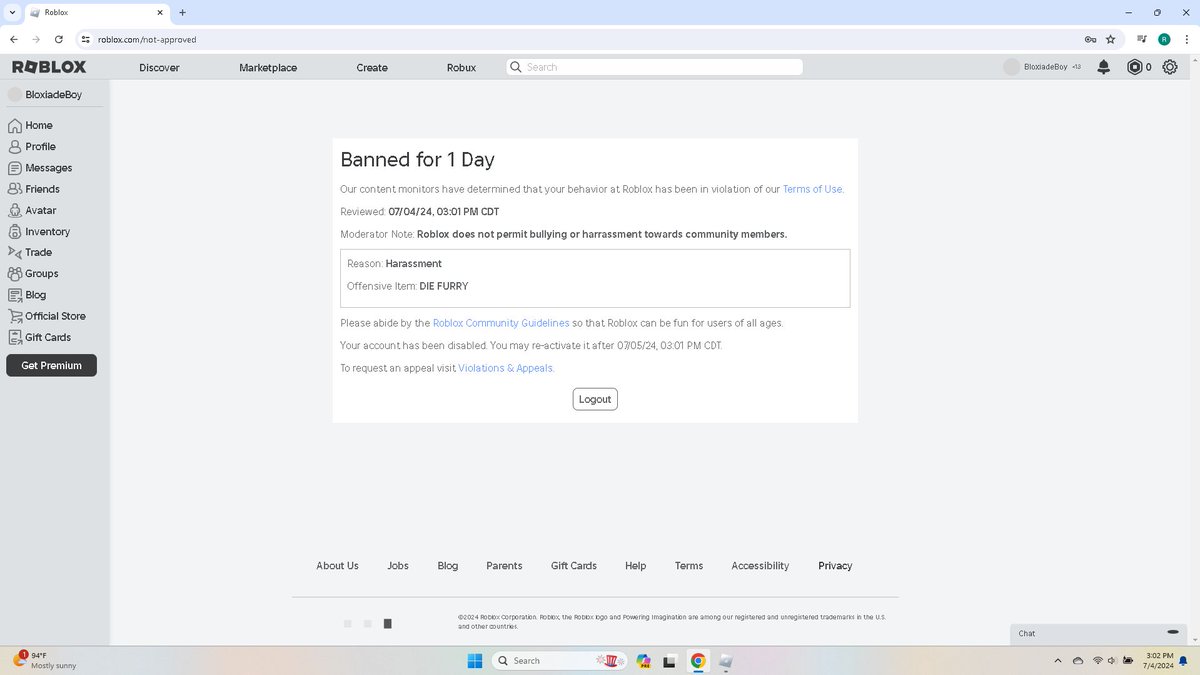Click the Roblox logo in header
The image size is (1200, 675).
(49, 67)
